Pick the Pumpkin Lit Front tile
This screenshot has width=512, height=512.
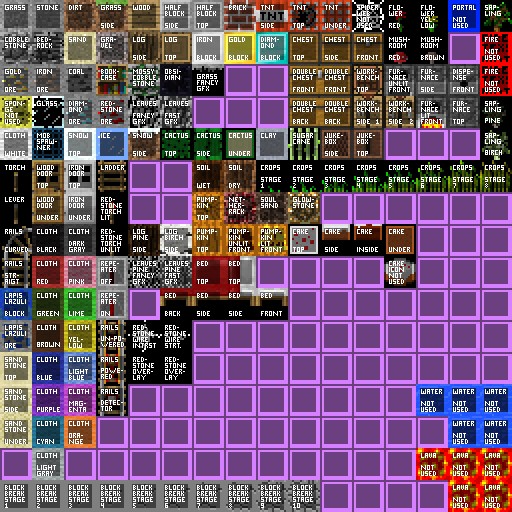tap(272, 240)
